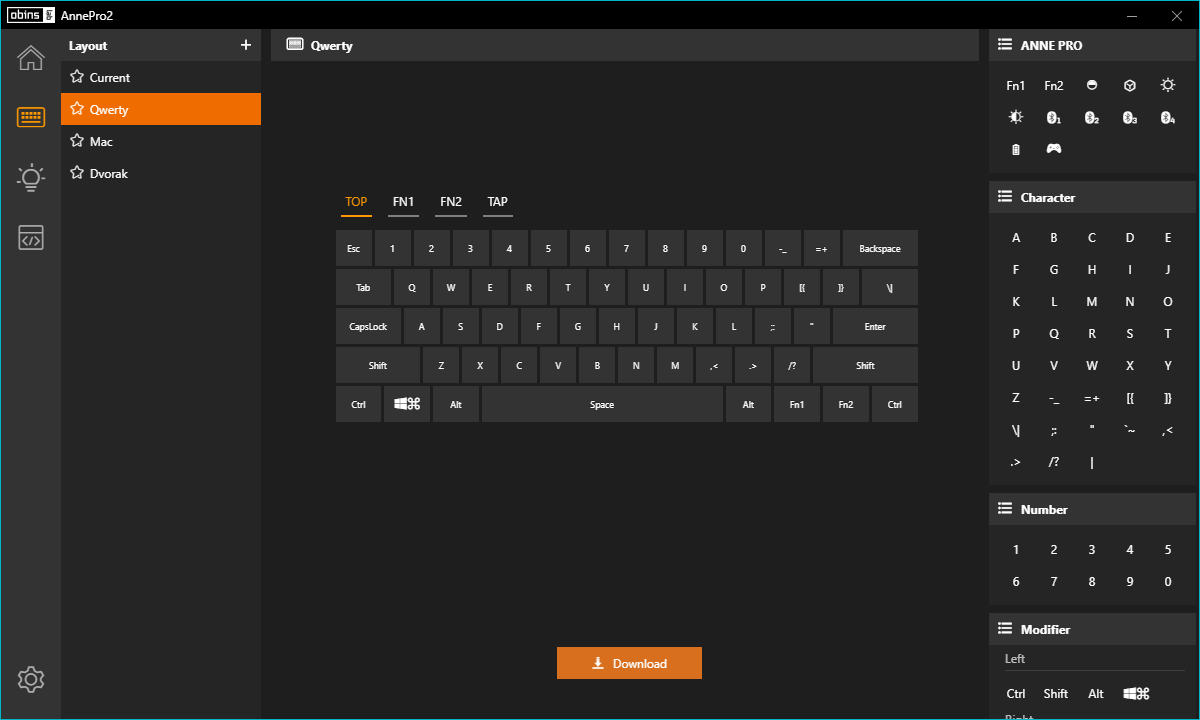Image resolution: width=1200 pixels, height=720 pixels.
Task: Pick number 0 in Number panel
Action: point(1168,582)
